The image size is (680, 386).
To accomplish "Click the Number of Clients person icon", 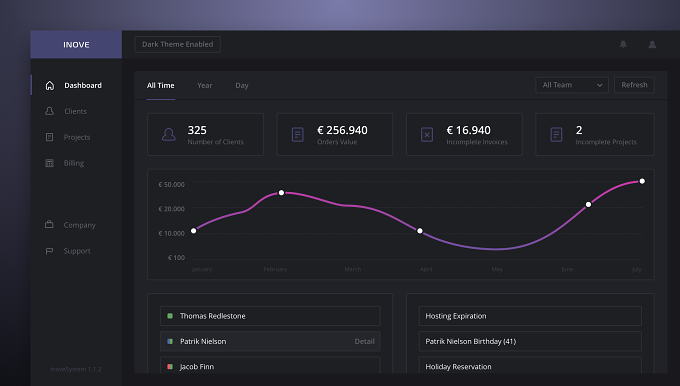I will [169, 134].
